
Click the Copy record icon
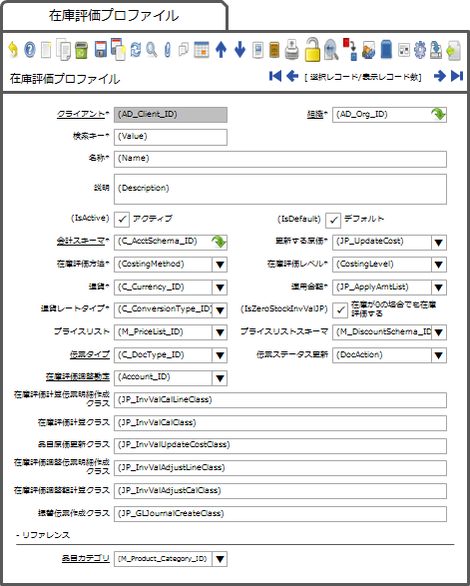point(64,49)
